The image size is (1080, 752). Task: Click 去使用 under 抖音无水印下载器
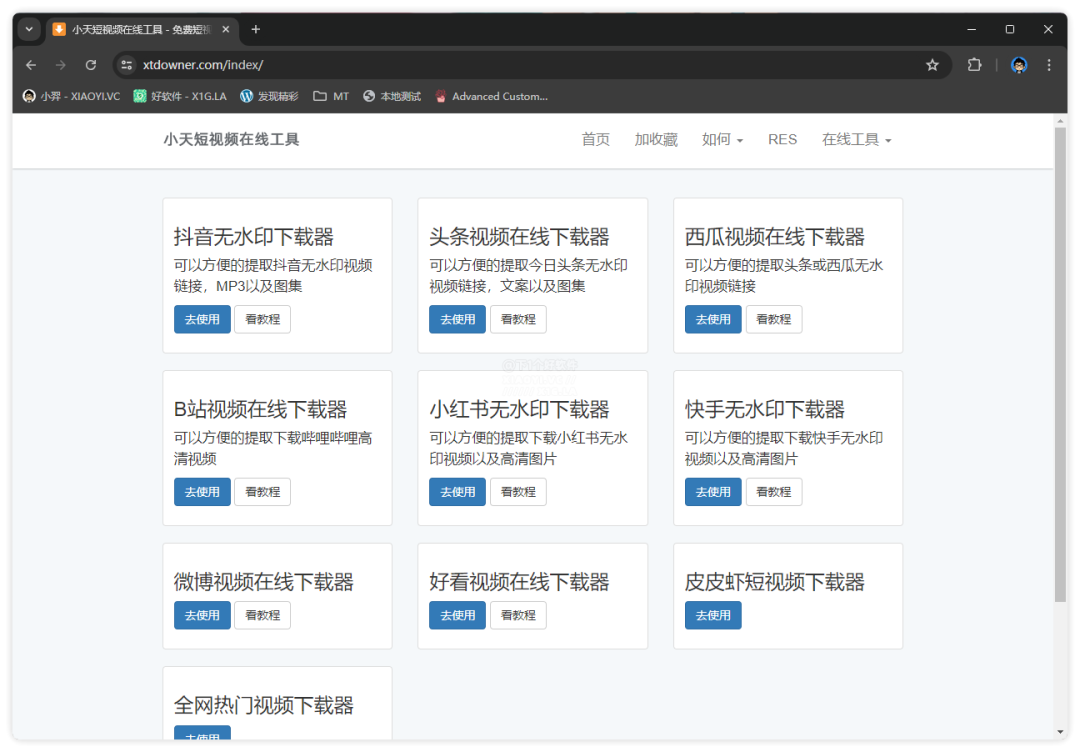[202, 319]
